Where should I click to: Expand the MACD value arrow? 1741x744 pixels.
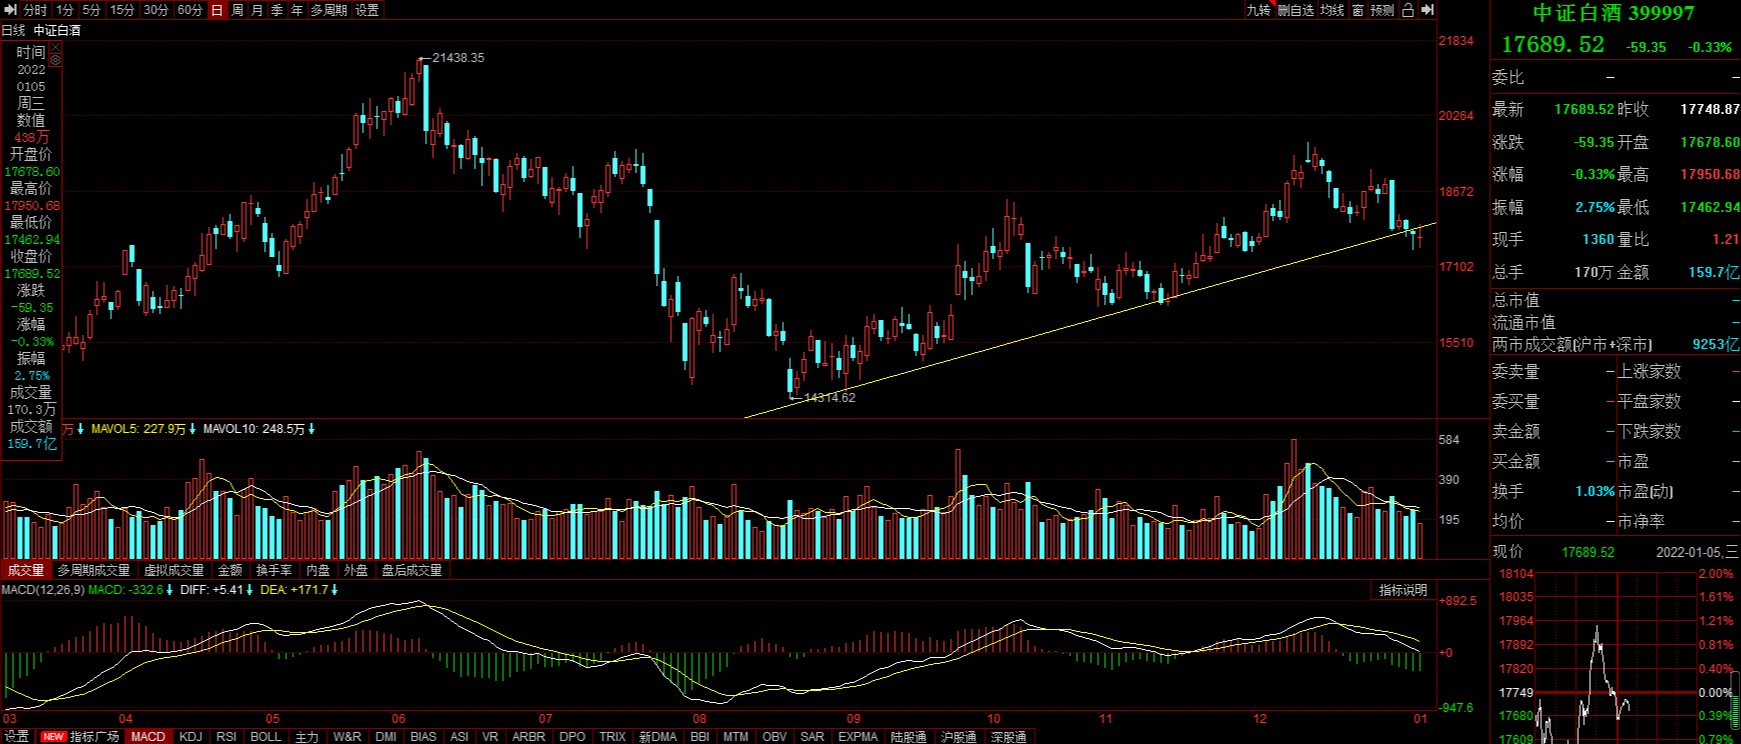tap(170, 590)
